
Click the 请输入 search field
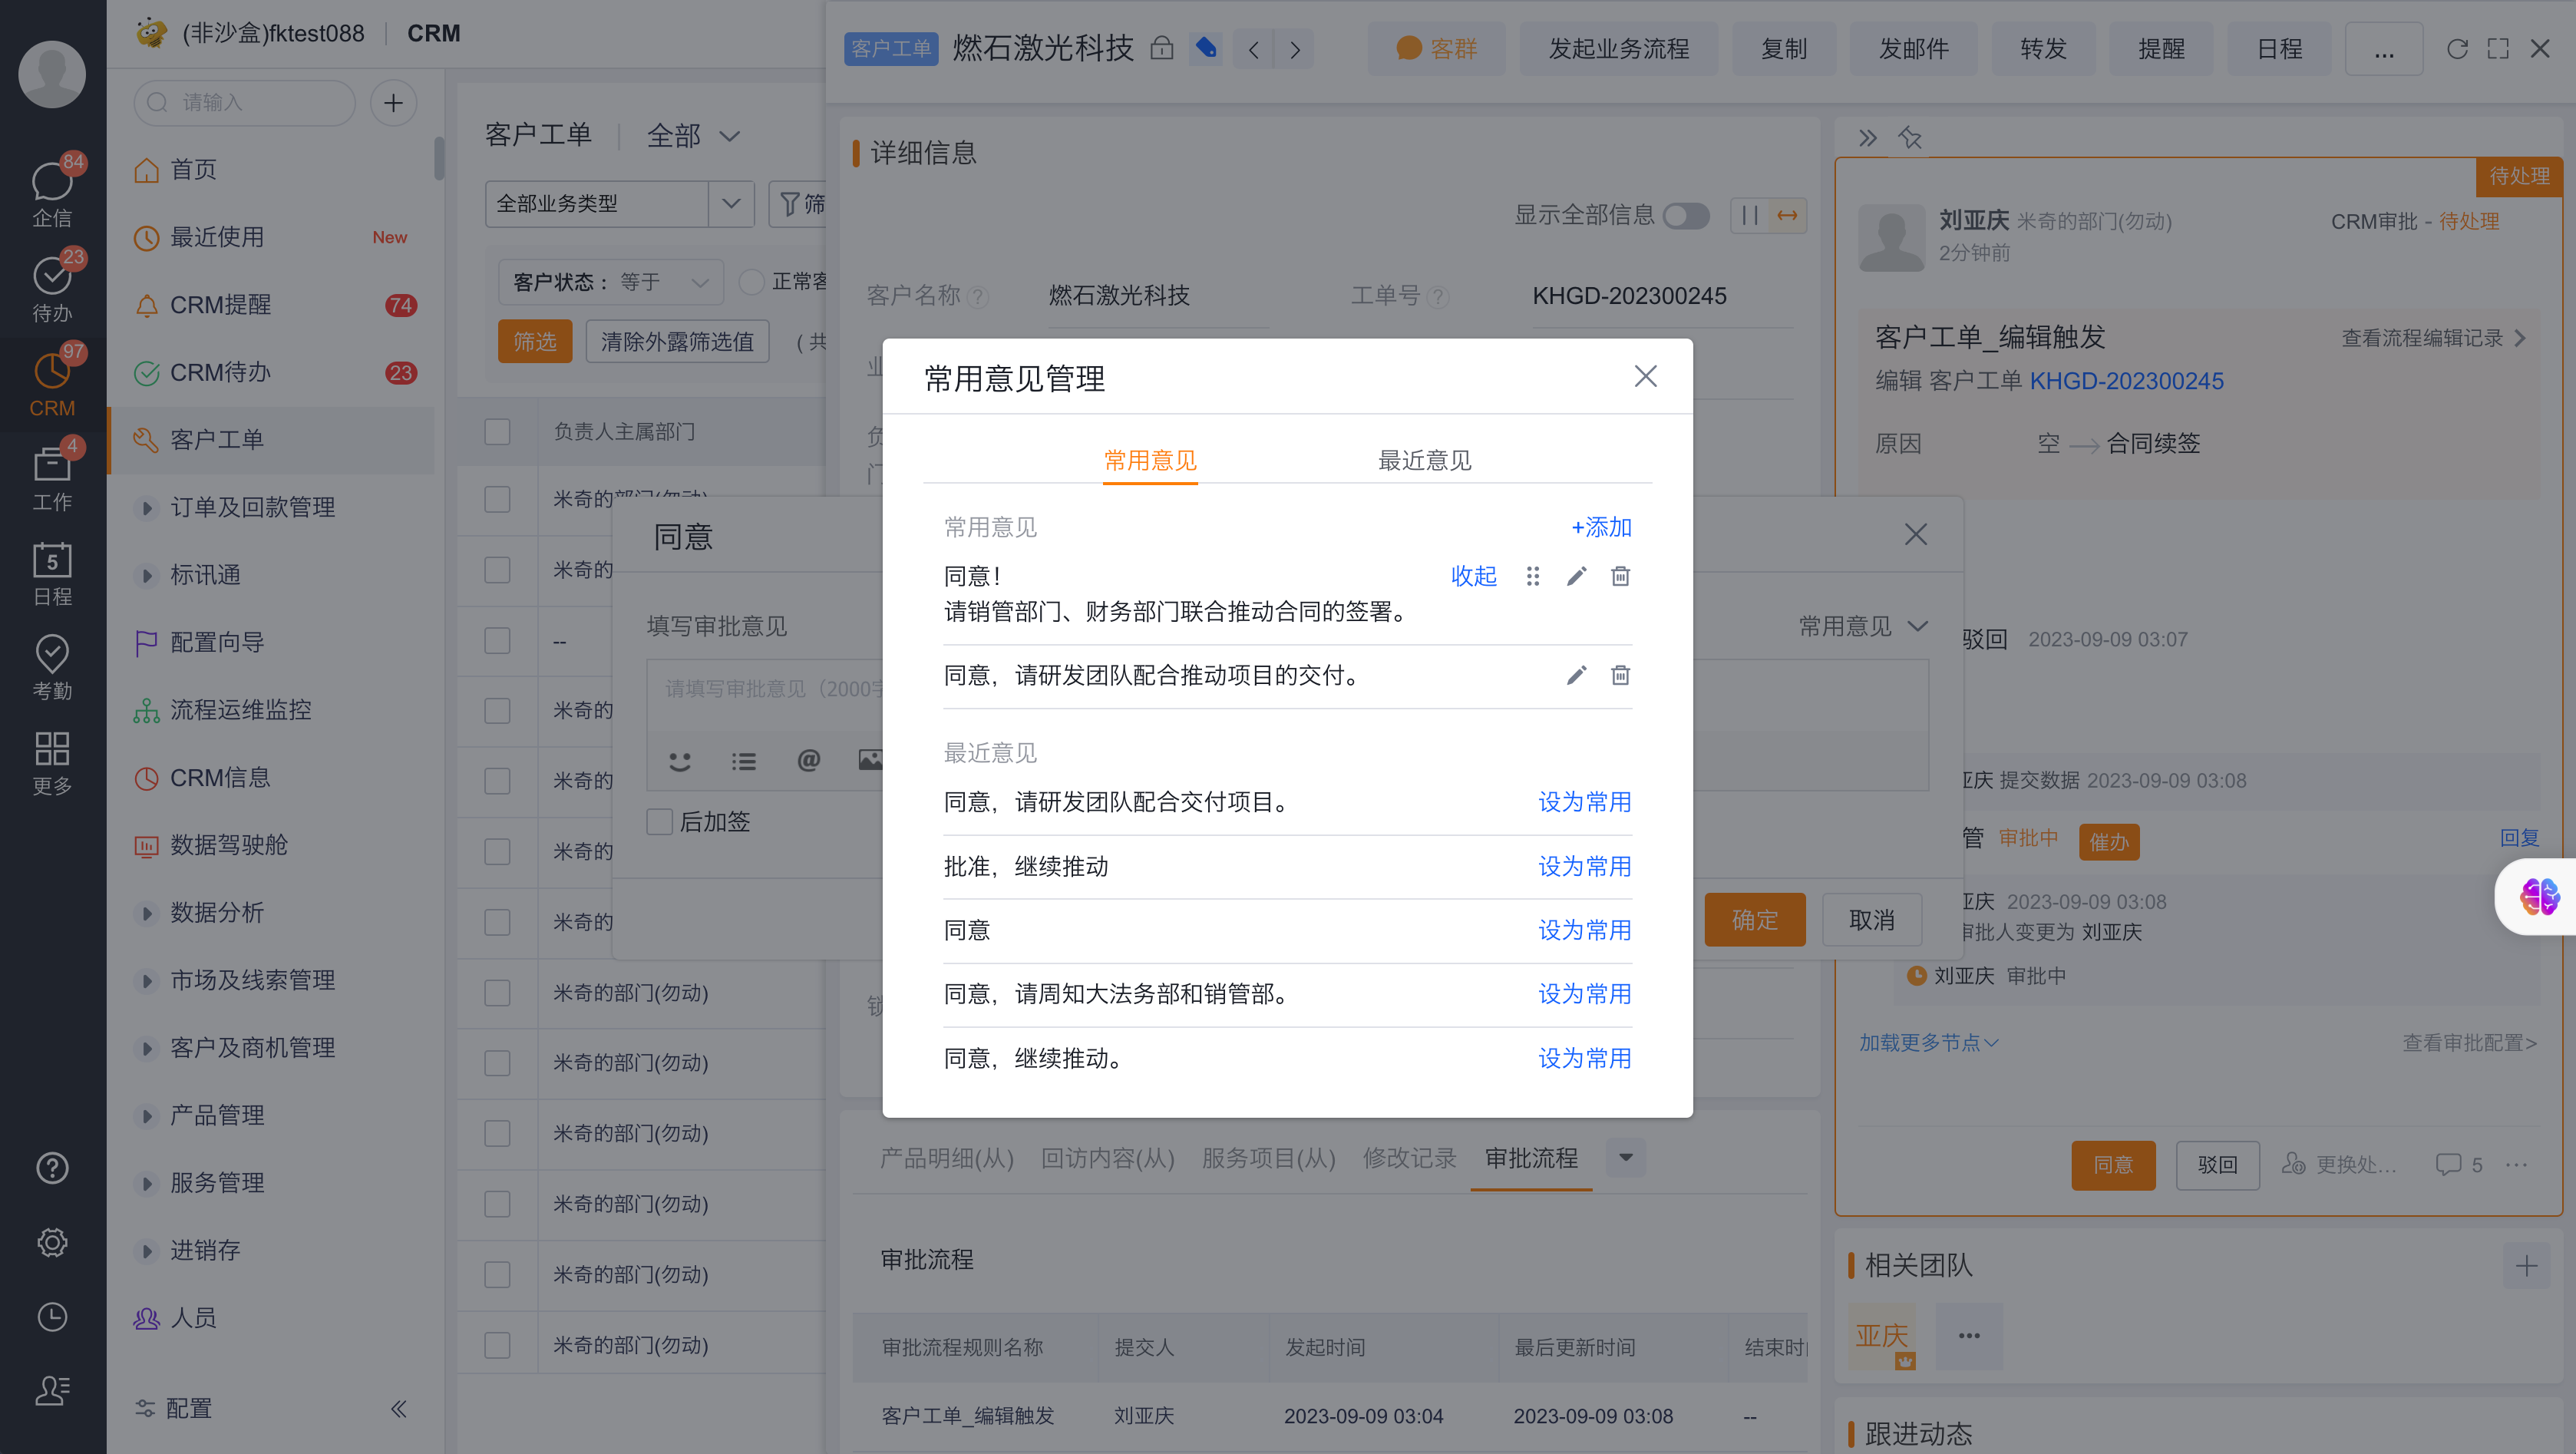click(245, 103)
